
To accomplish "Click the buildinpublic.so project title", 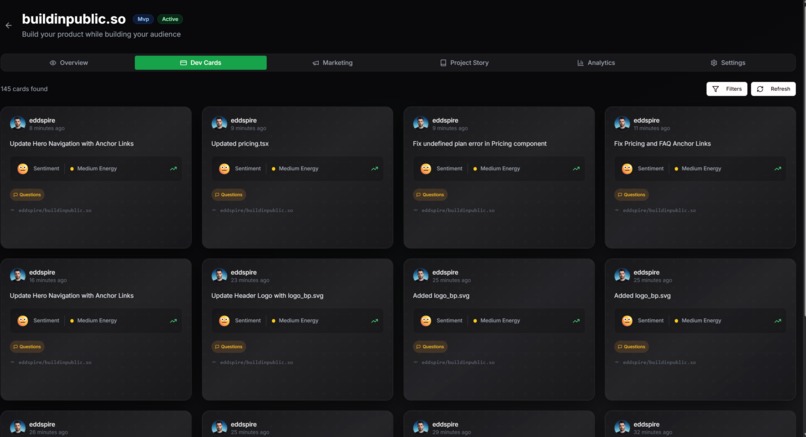I will (74, 19).
